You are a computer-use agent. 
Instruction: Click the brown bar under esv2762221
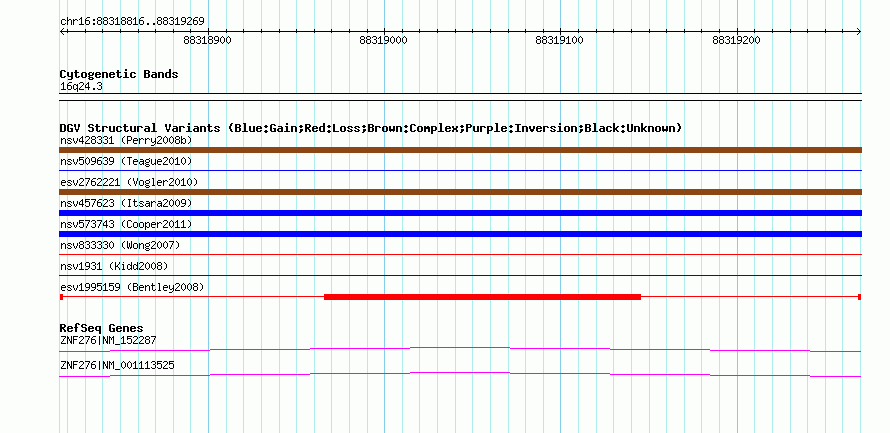pyautogui.click(x=460, y=192)
